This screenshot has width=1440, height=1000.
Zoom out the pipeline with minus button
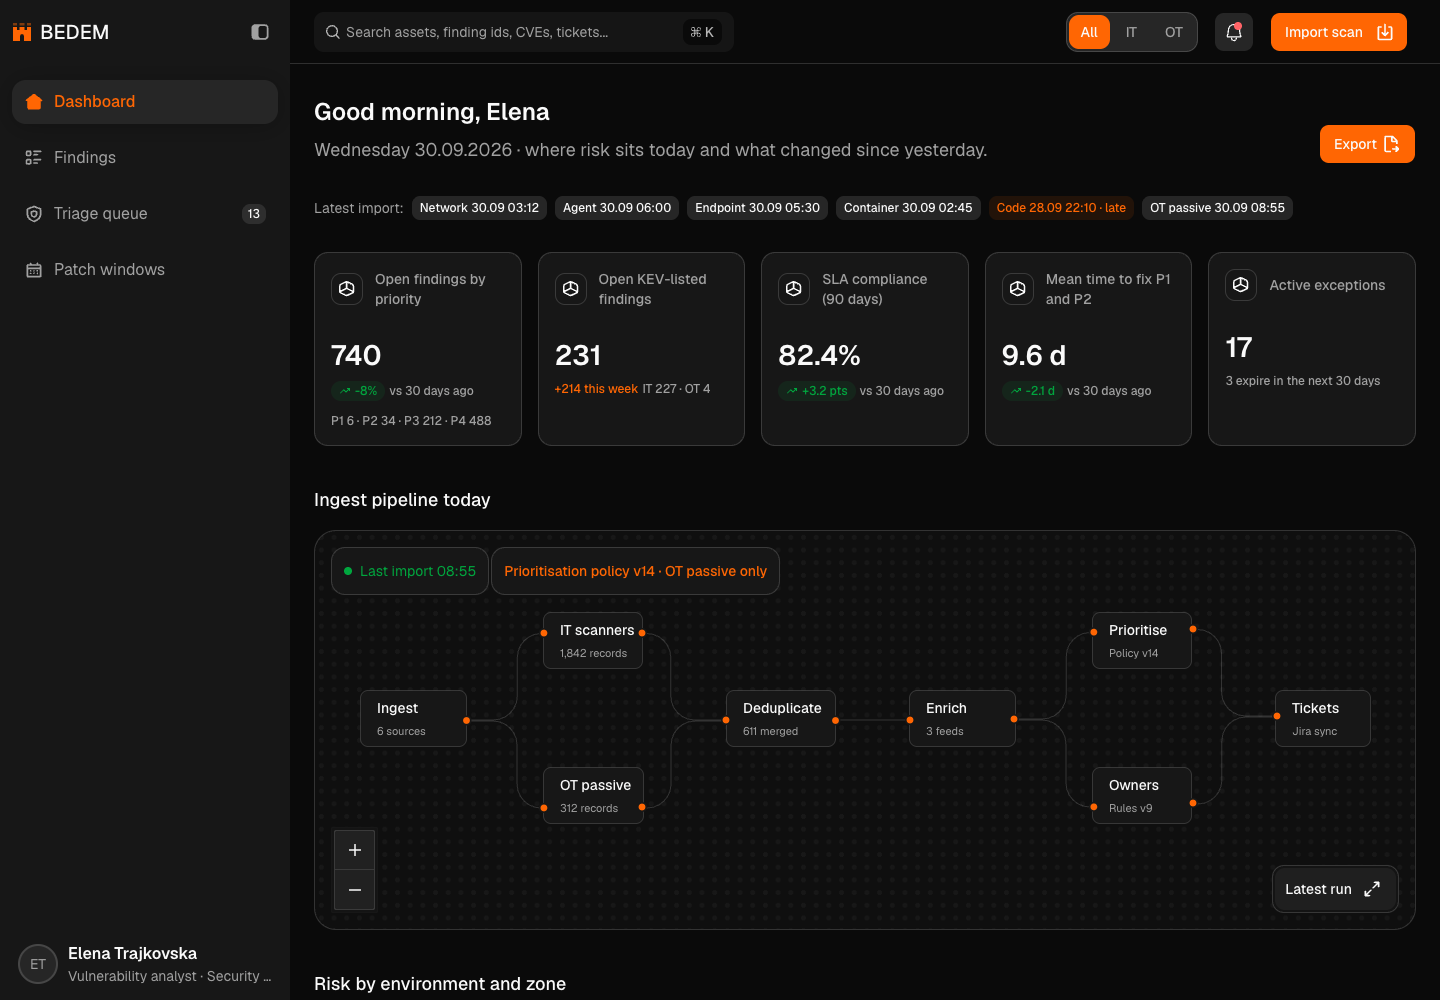[x=355, y=890]
